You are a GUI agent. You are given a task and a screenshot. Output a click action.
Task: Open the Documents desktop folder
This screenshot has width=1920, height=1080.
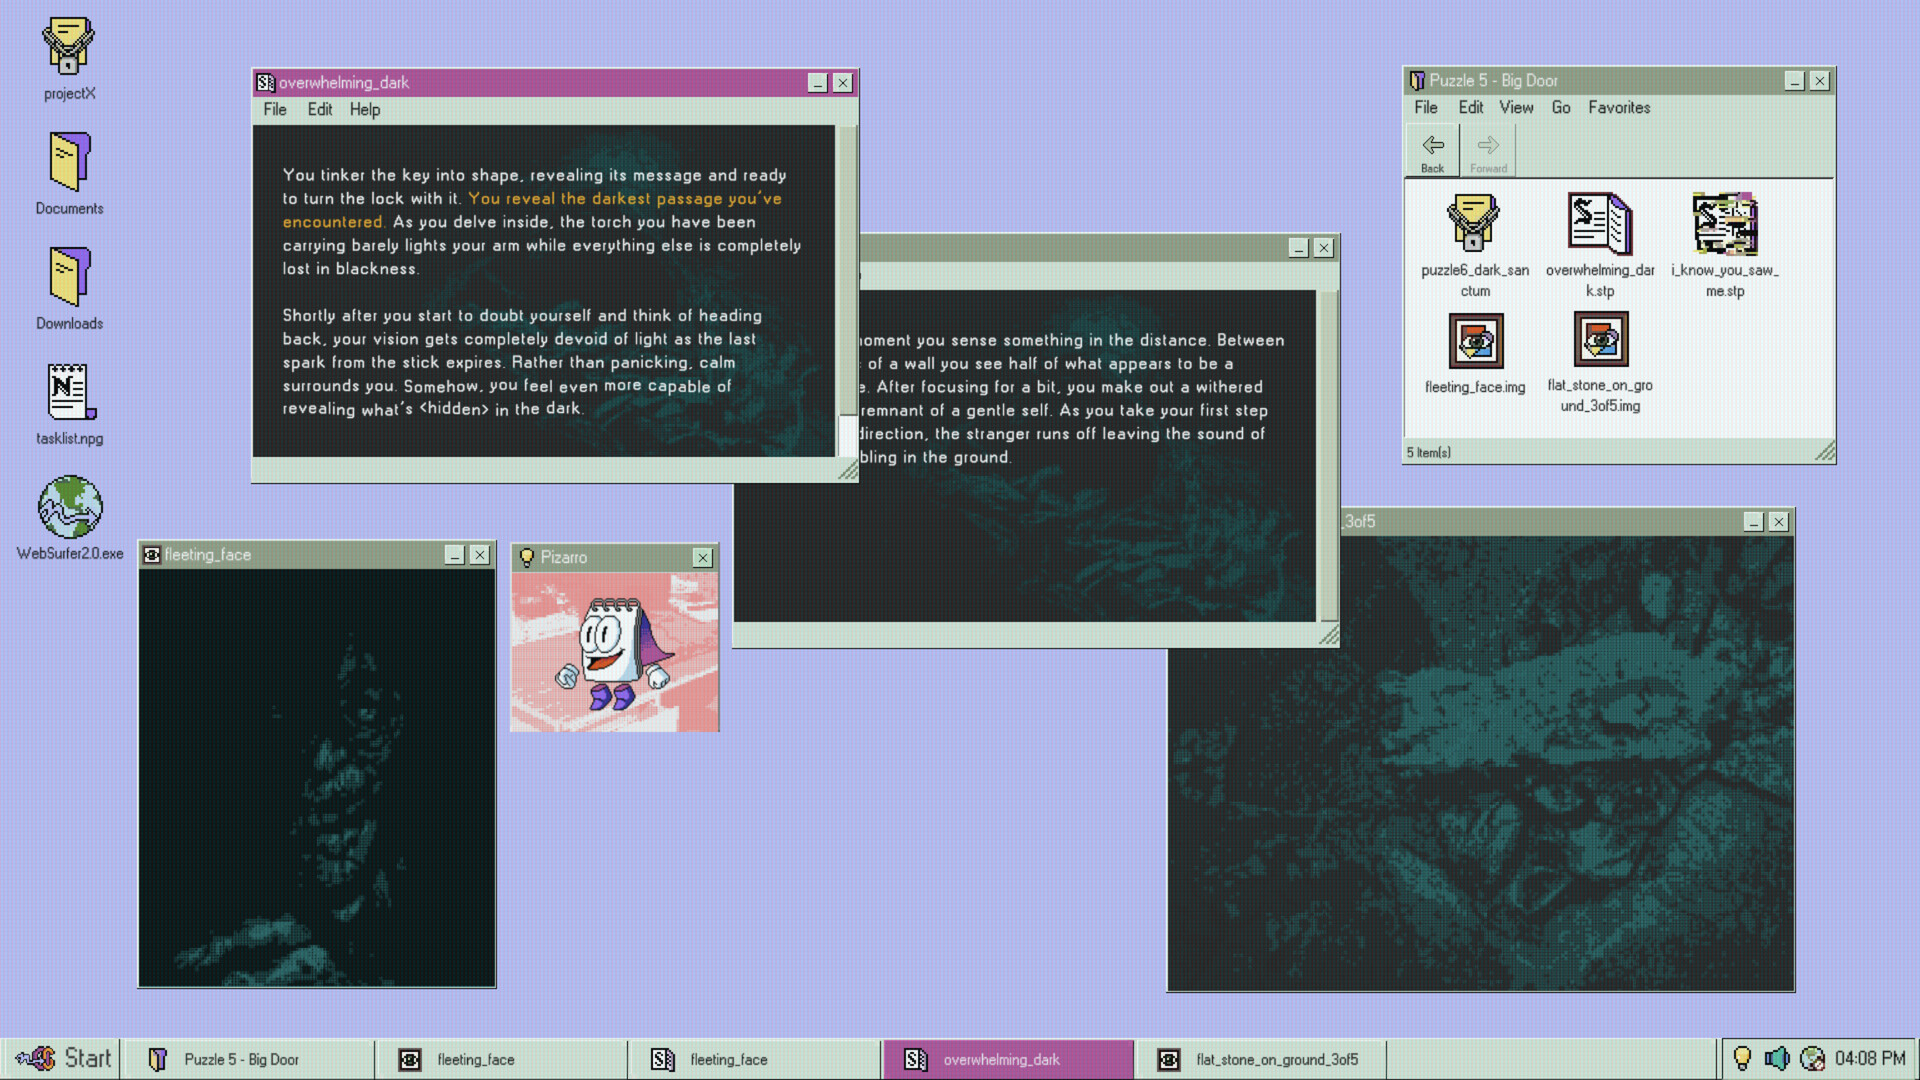click(x=69, y=162)
